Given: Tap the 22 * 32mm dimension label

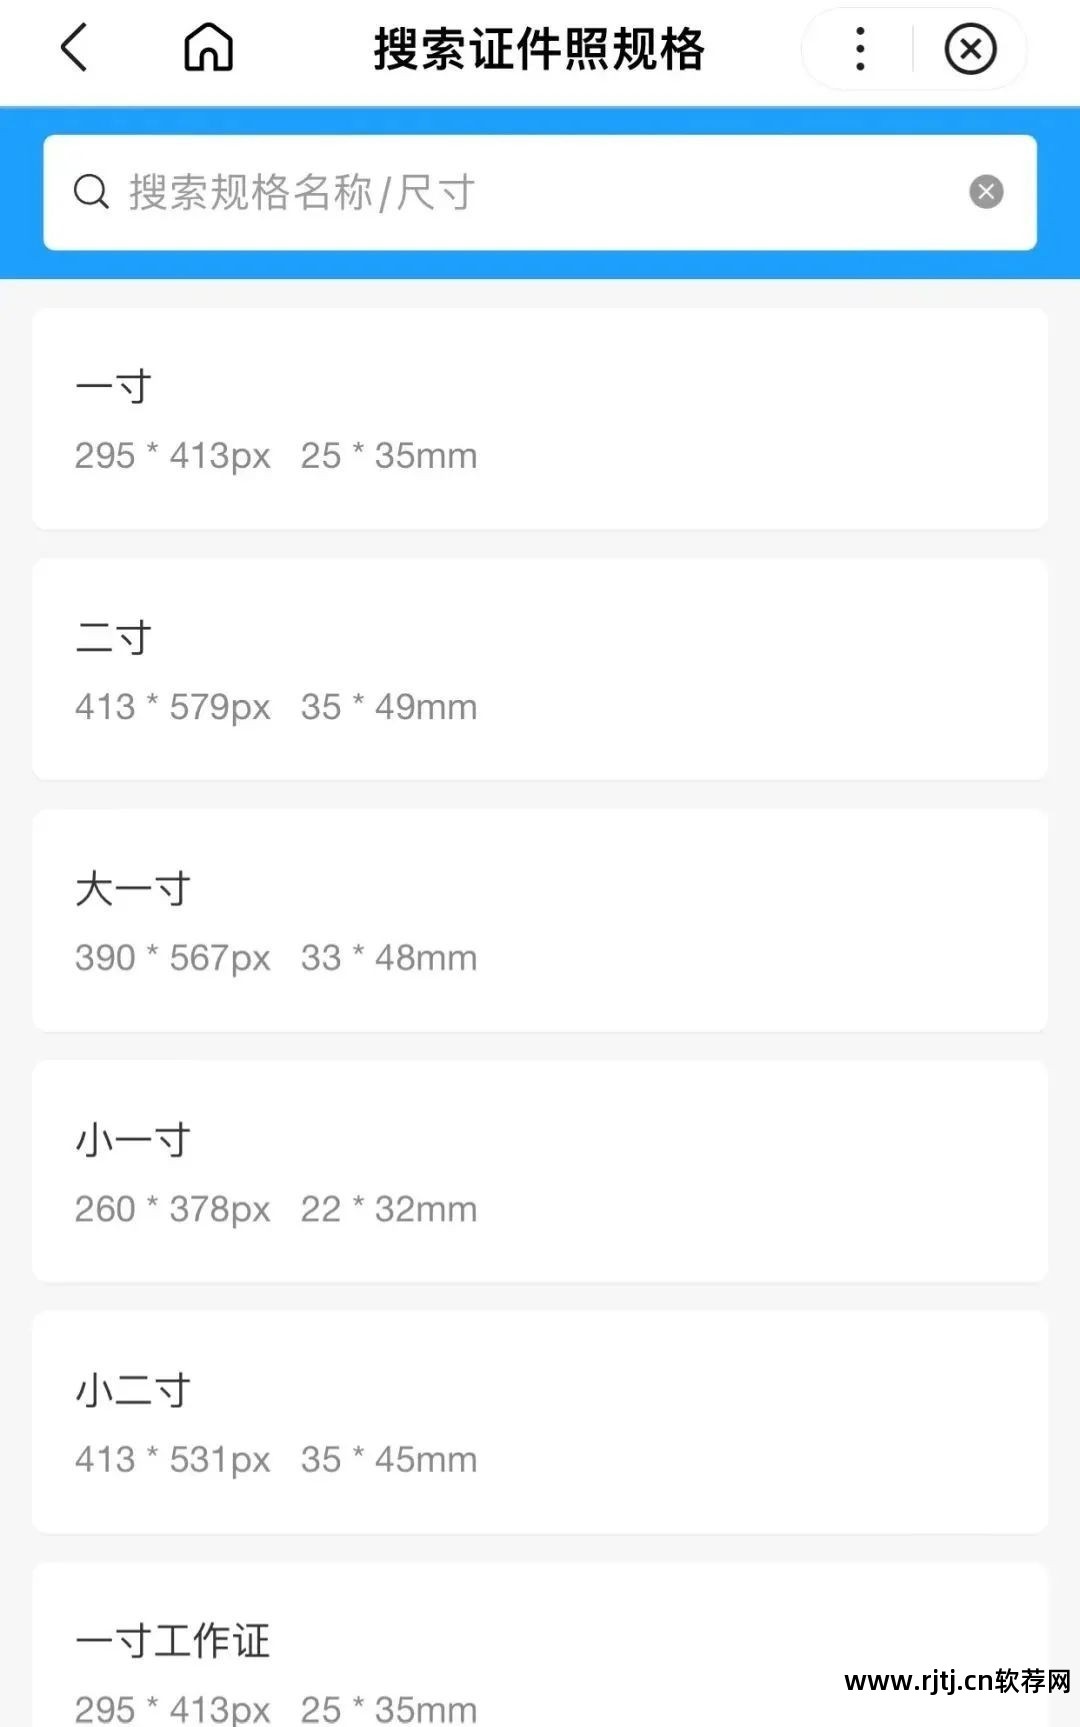Looking at the screenshot, I should (389, 1209).
